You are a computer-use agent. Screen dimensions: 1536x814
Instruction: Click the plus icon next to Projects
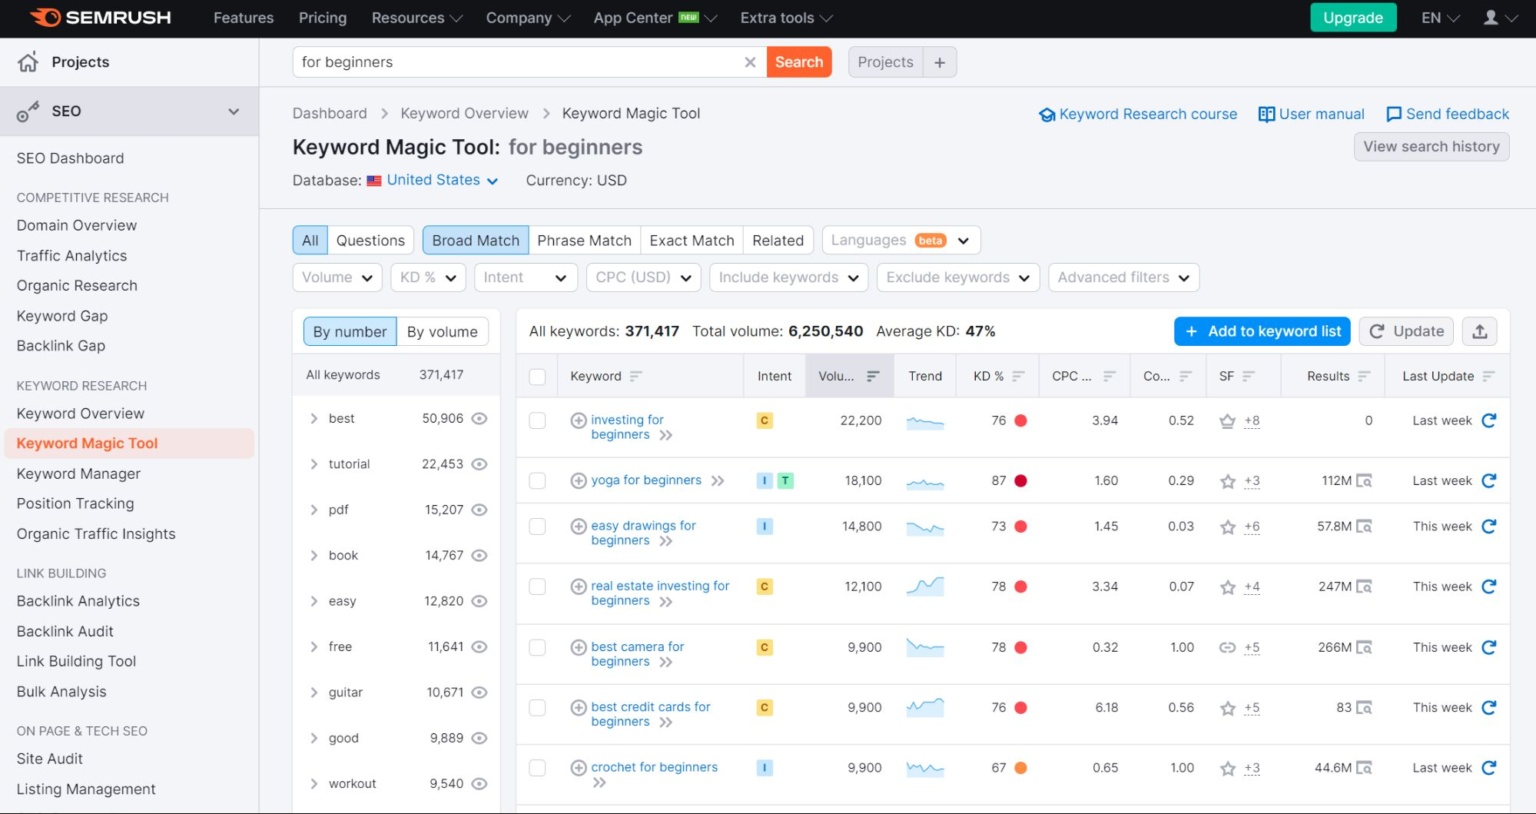click(x=940, y=62)
